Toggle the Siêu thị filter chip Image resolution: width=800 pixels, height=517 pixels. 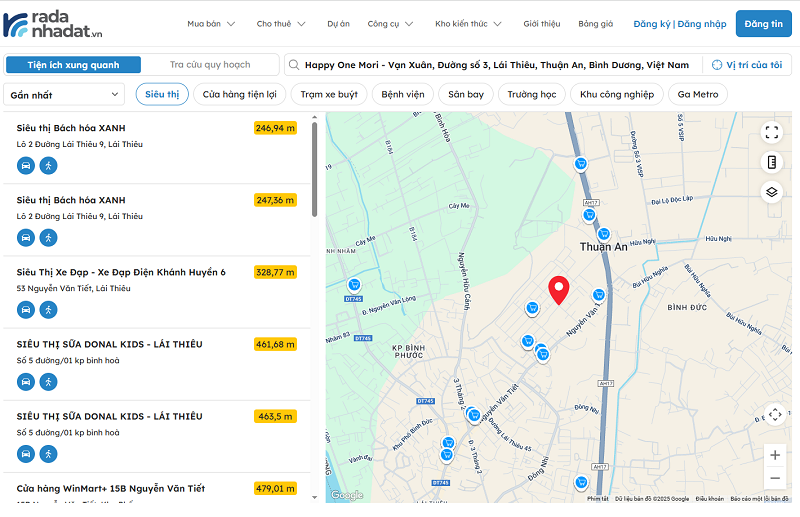coord(161,95)
